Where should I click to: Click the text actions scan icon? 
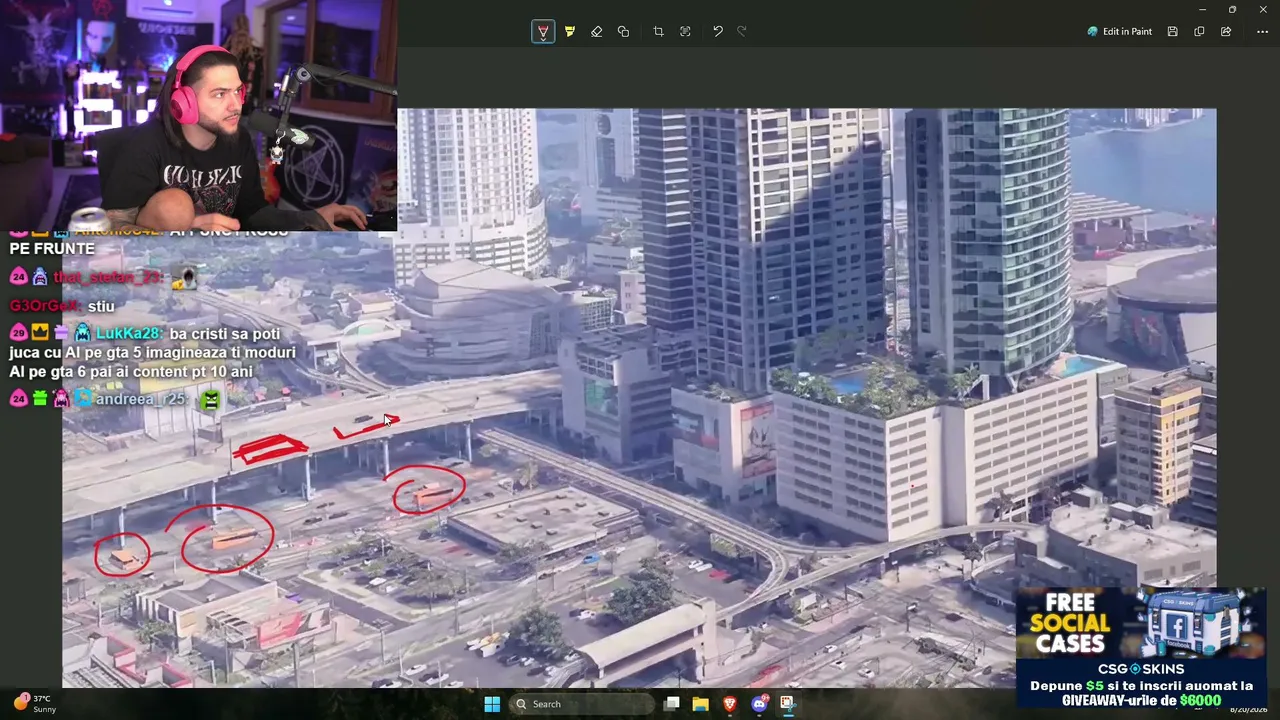[x=685, y=32]
